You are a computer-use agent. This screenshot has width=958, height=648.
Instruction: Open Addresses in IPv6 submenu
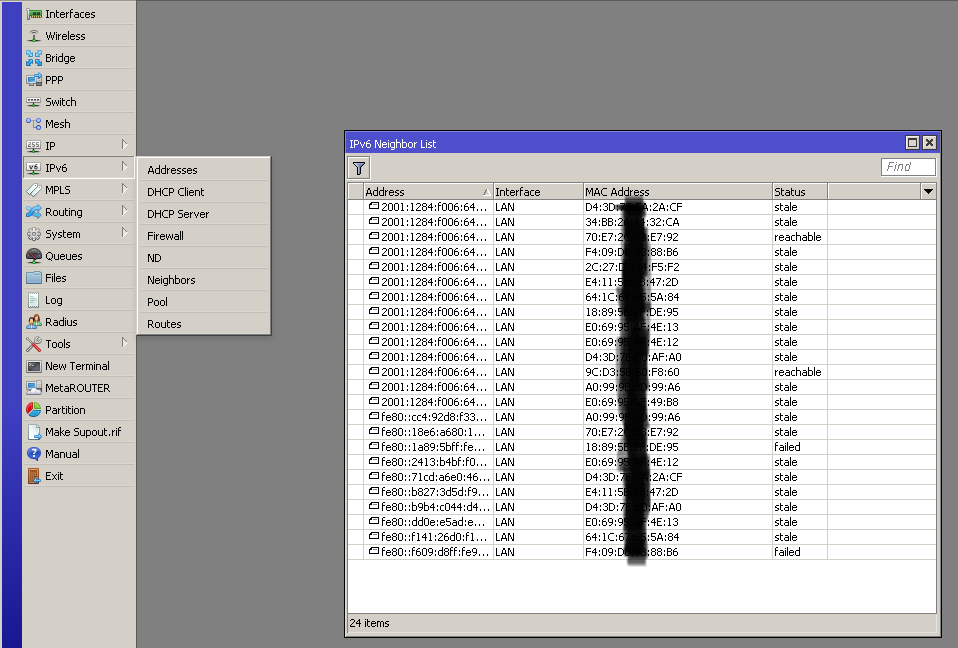click(x=203, y=170)
